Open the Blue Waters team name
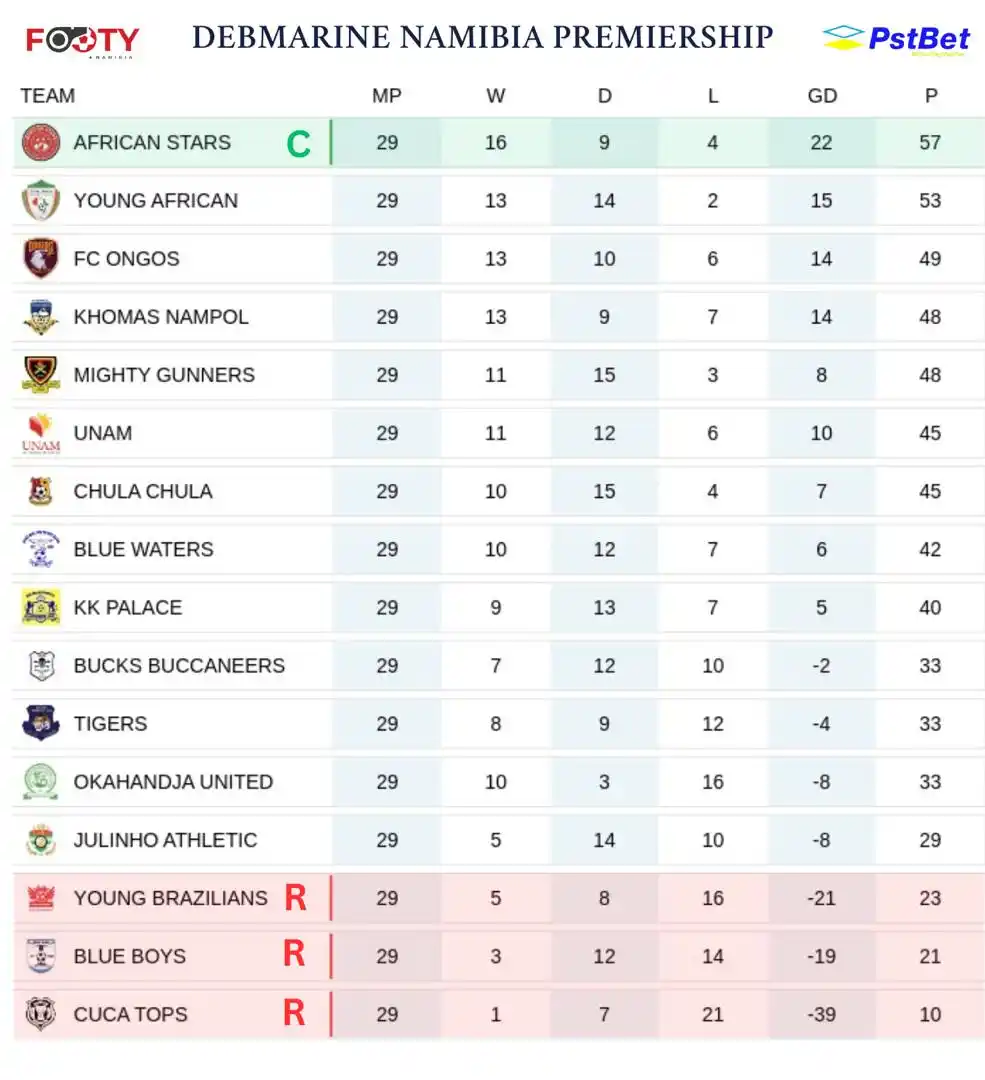Image resolution: width=985 pixels, height=1080 pixels. [x=143, y=550]
